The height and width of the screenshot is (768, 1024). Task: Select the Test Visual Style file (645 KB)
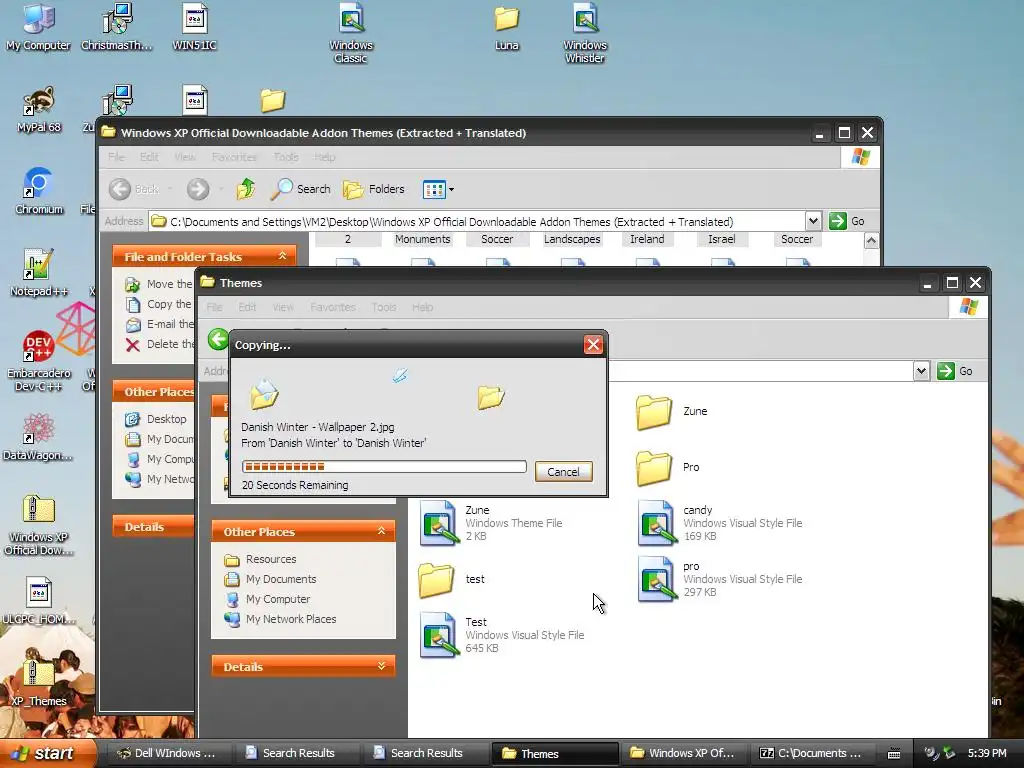(x=502, y=635)
